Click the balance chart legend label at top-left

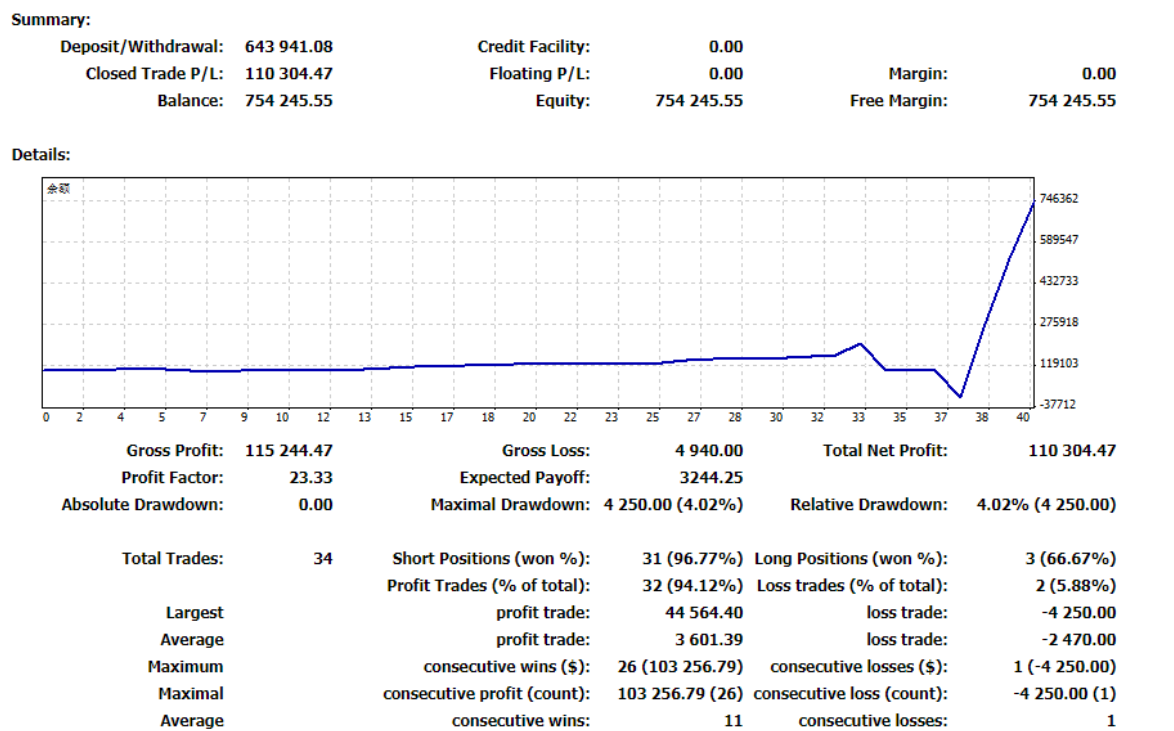tap(58, 188)
